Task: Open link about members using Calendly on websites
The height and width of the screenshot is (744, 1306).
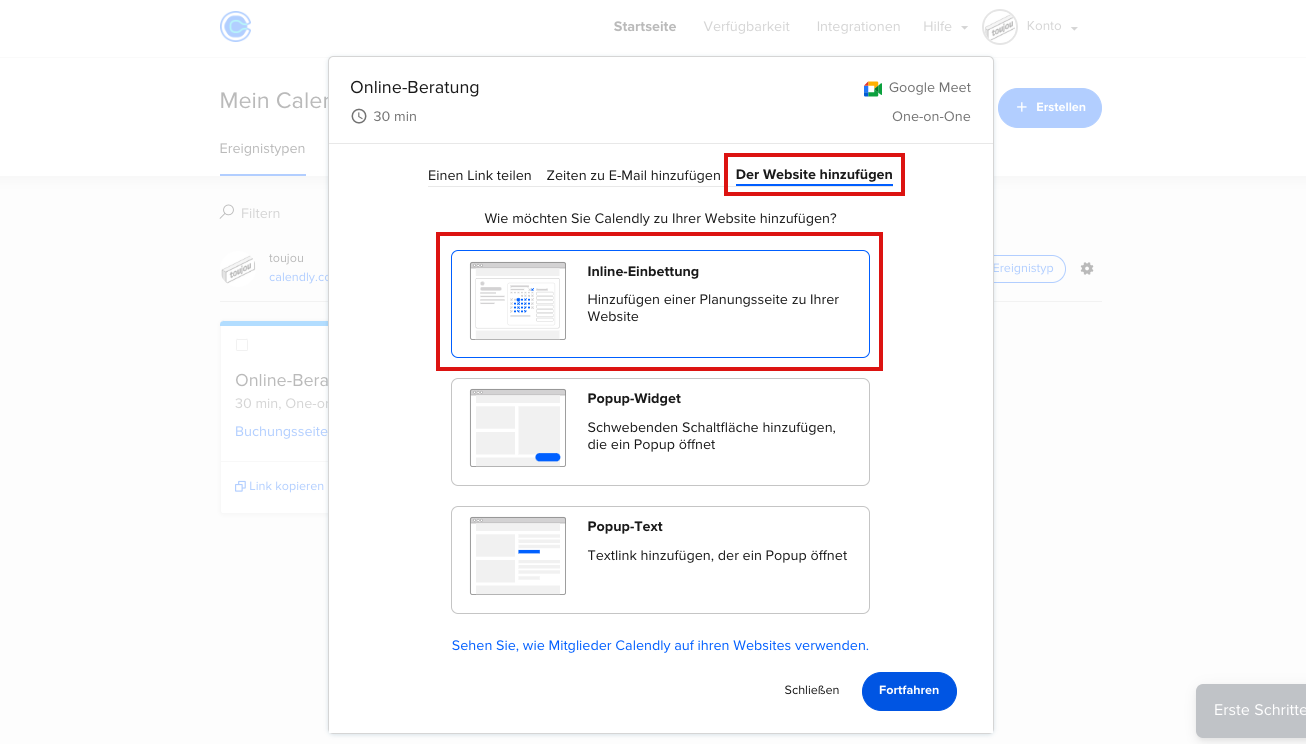Action: click(x=660, y=646)
